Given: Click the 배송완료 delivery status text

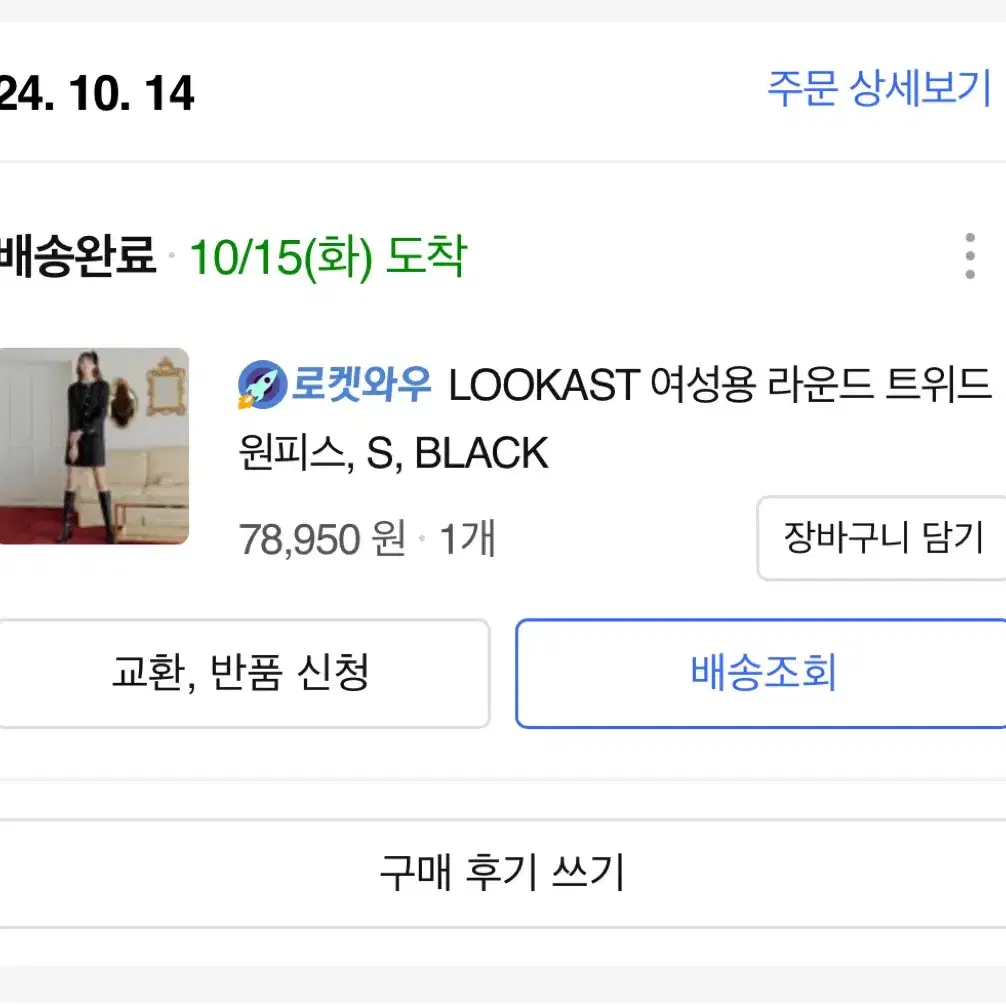Looking at the screenshot, I should tap(78, 256).
